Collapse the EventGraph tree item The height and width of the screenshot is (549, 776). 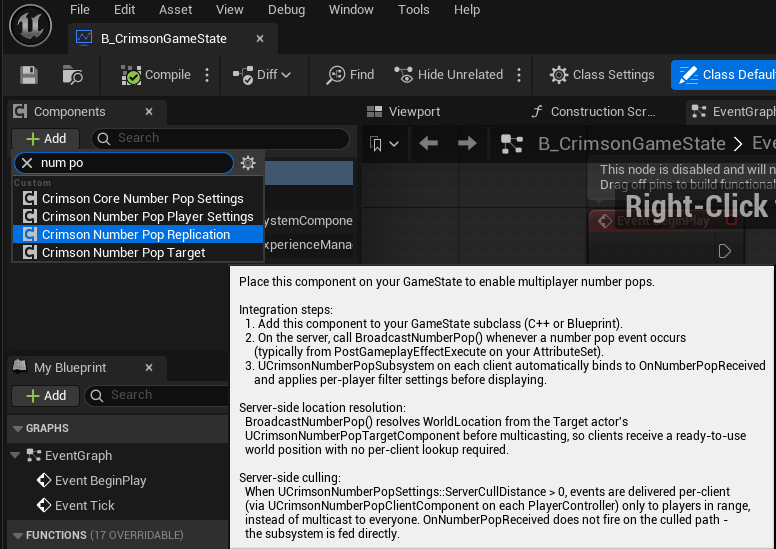click(x=15, y=455)
